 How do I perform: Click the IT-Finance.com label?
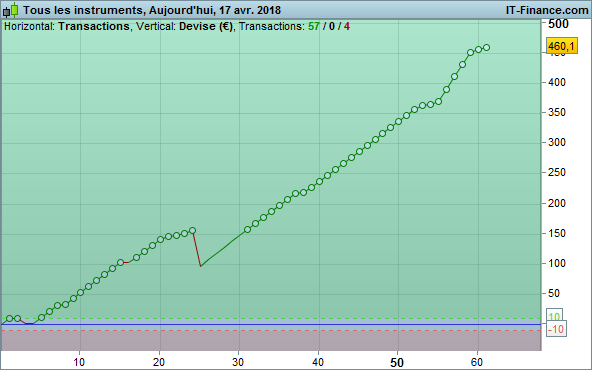pos(547,10)
